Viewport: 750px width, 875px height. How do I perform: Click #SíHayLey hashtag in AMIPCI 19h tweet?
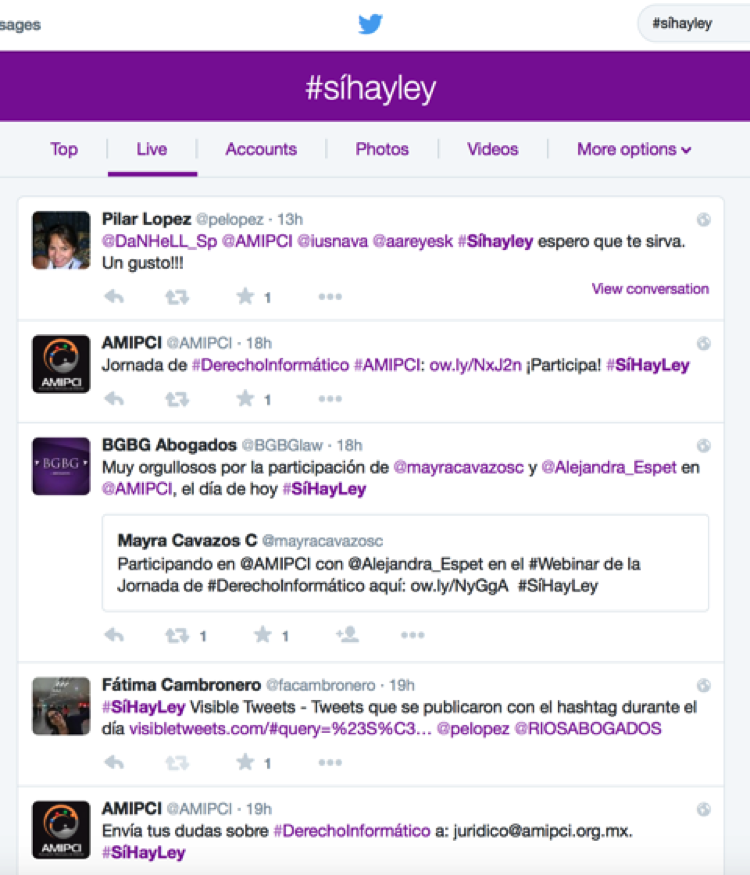point(143,853)
